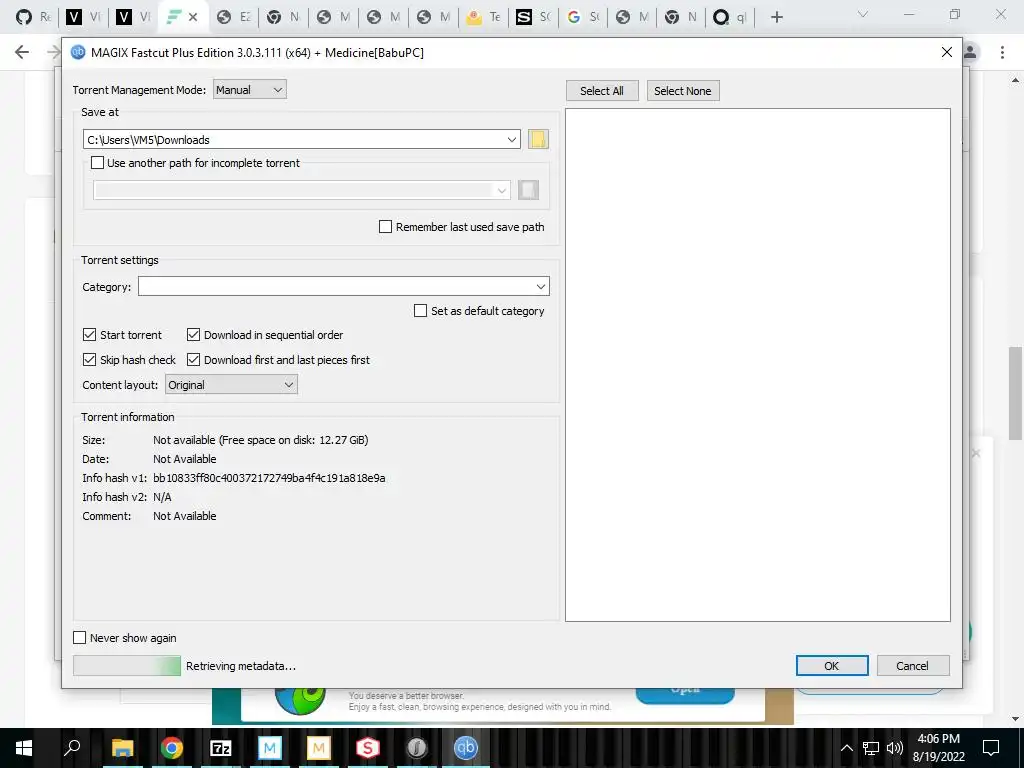This screenshot has height=768, width=1024.
Task: Open the orange M app in taskbar
Action: click(x=319, y=748)
